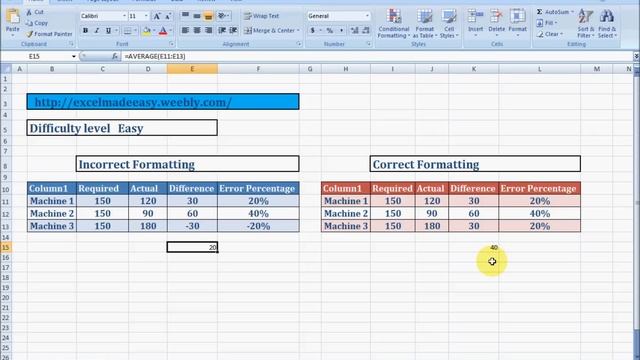The width and height of the screenshot is (640, 360).
Task: Open the excelmadeeasy.weebly.com link
Action: [133, 102]
